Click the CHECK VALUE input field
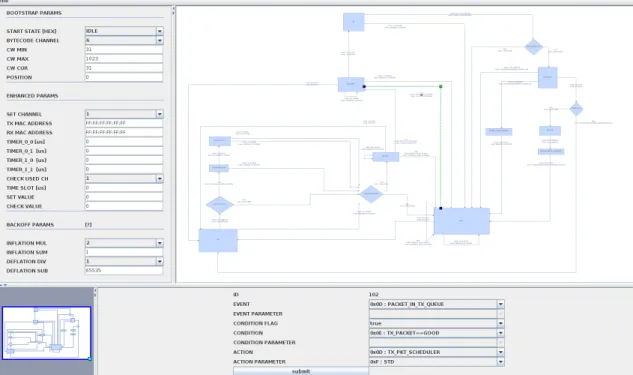Viewport: 633px width, 375px height. (x=124, y=206)
